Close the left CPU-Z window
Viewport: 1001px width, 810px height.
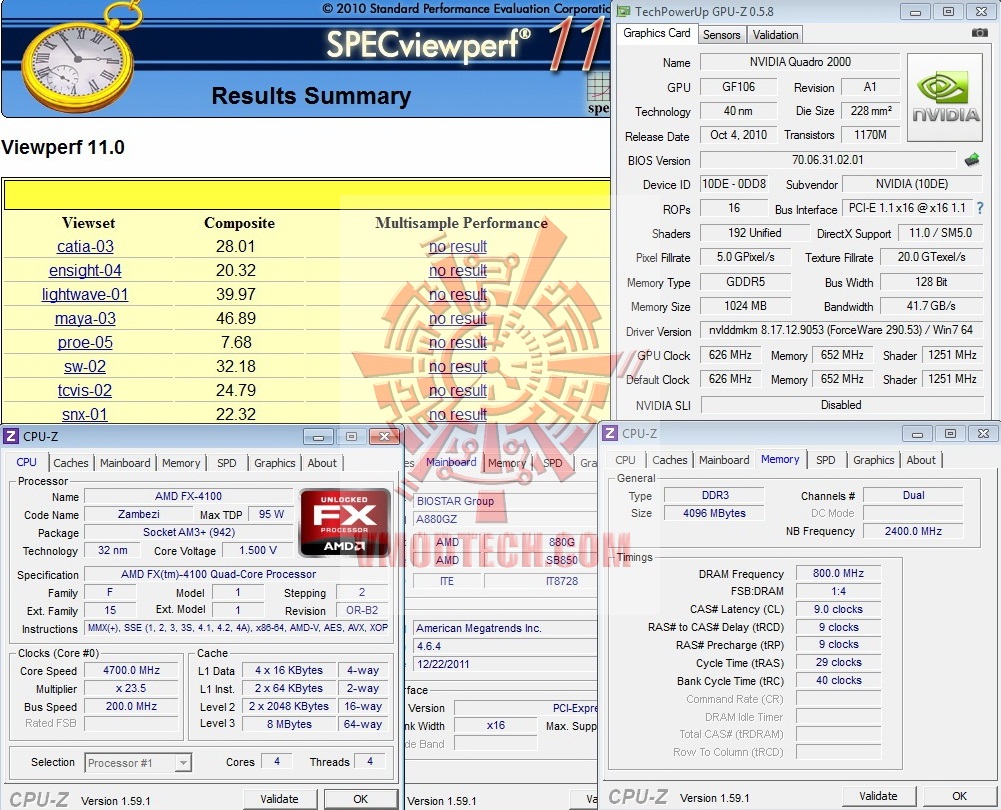pos(384,437)
